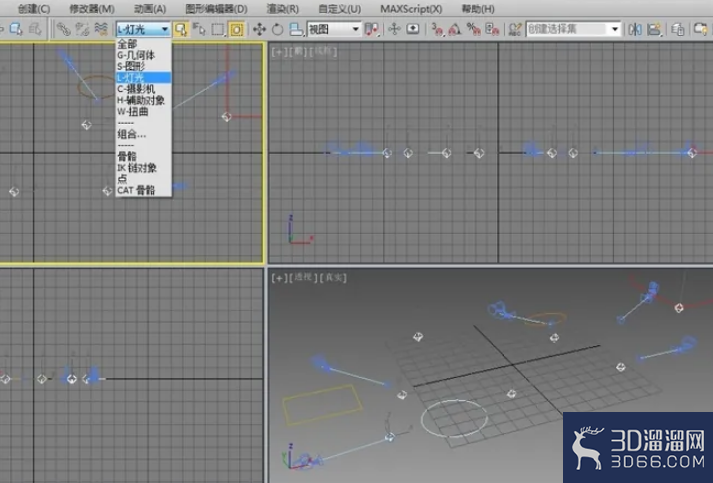Viewport: 713px width, 483px height.
Task: Click the Bind to Space Warp icon
Action: coord(101,30)
